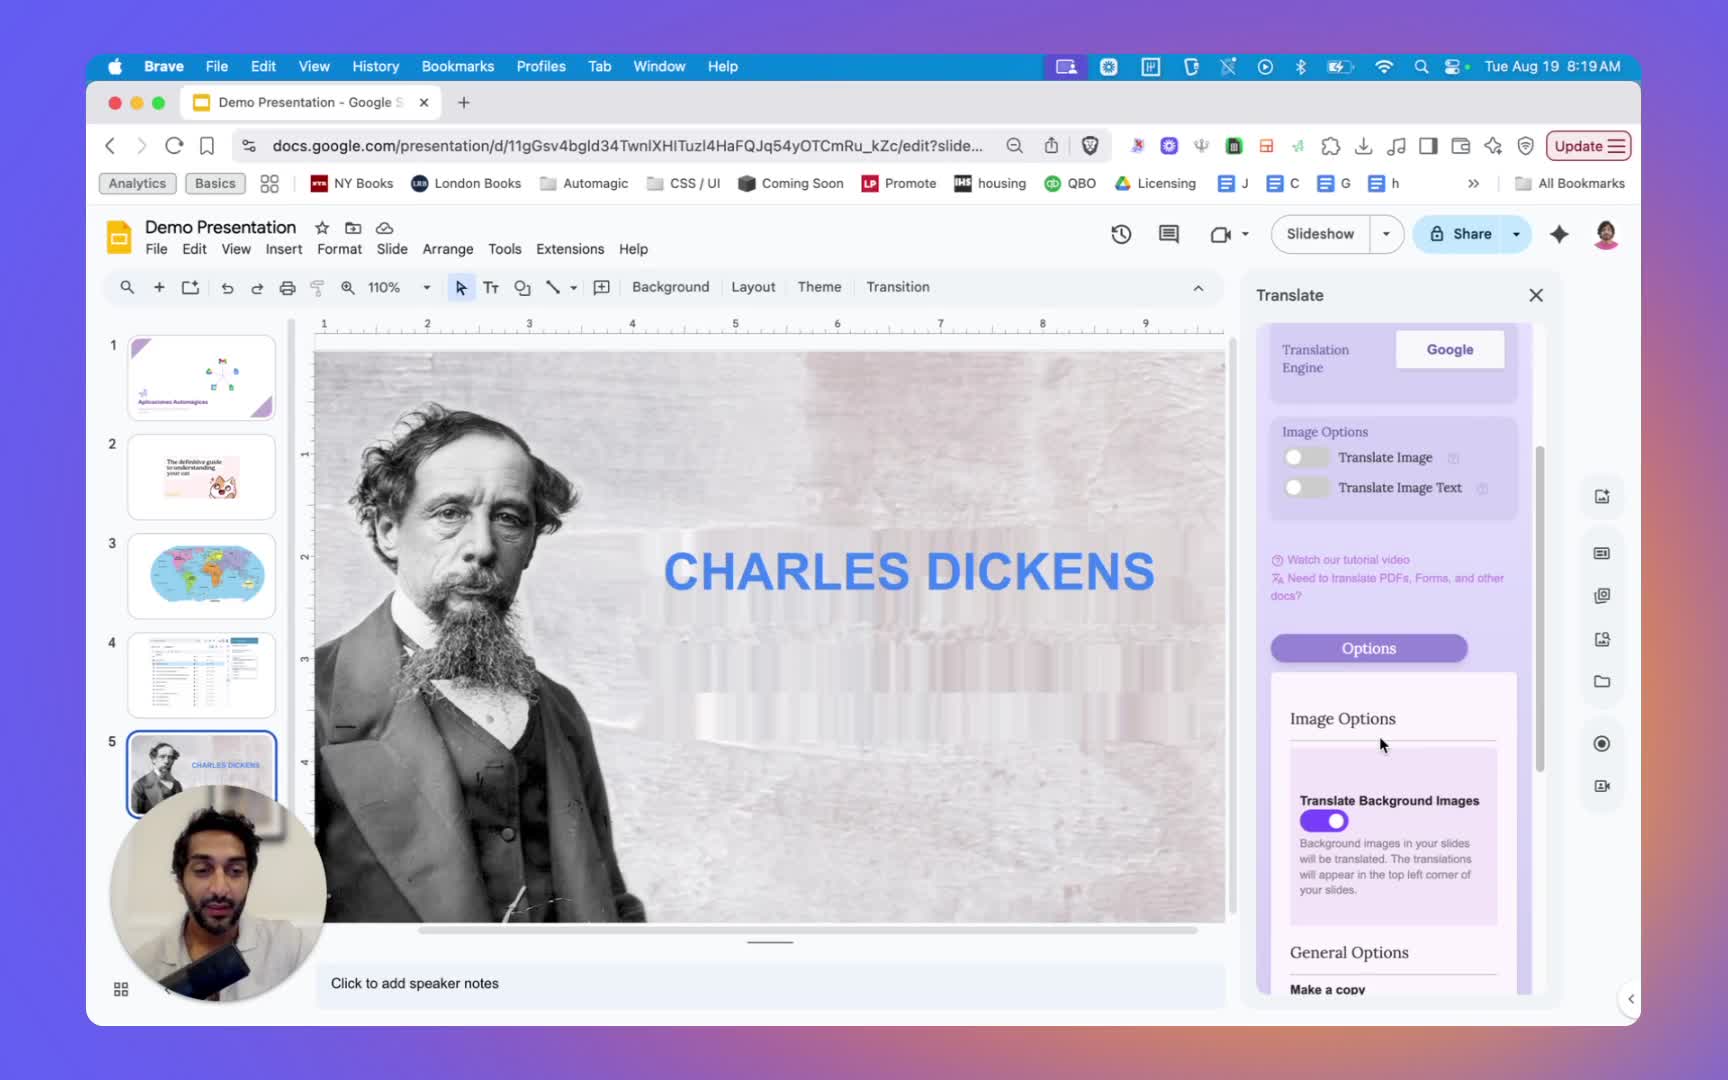This screenshot has width=1728, height=1080.
Task: Select the text box tool
Action: [x=491, y=288]
